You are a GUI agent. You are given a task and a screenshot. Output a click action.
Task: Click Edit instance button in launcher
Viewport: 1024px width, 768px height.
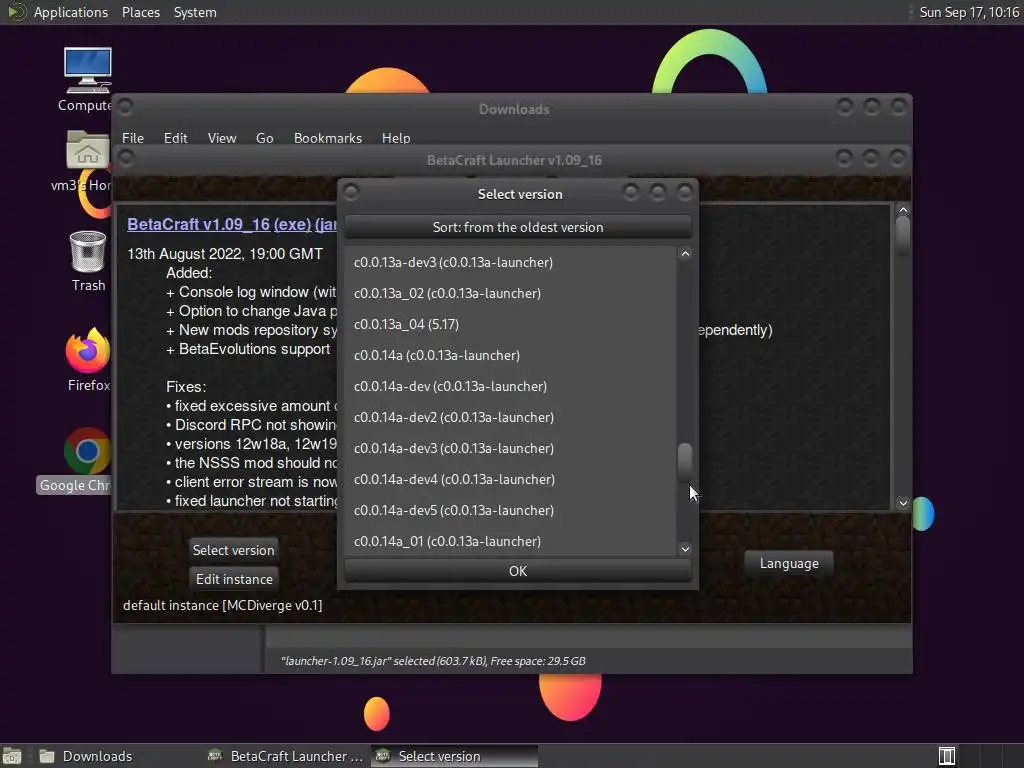[x=234, y=579]
